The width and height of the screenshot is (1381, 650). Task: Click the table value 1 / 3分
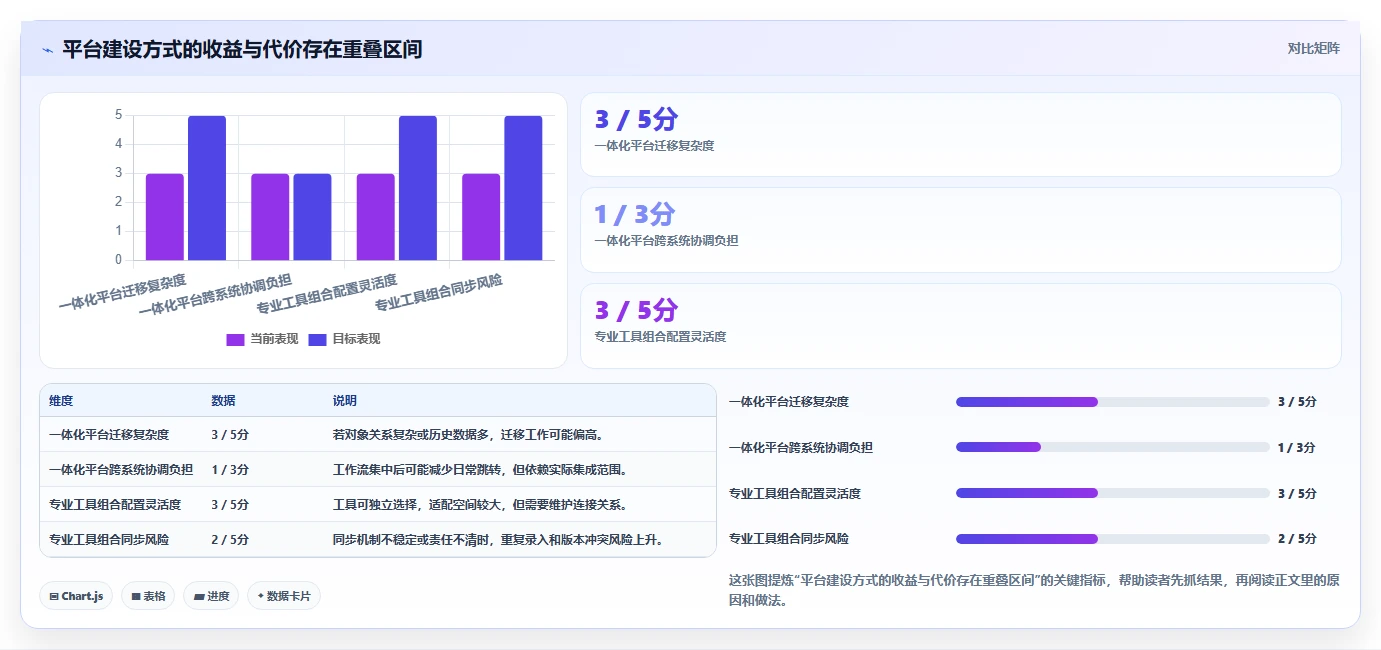coord(230,470)
